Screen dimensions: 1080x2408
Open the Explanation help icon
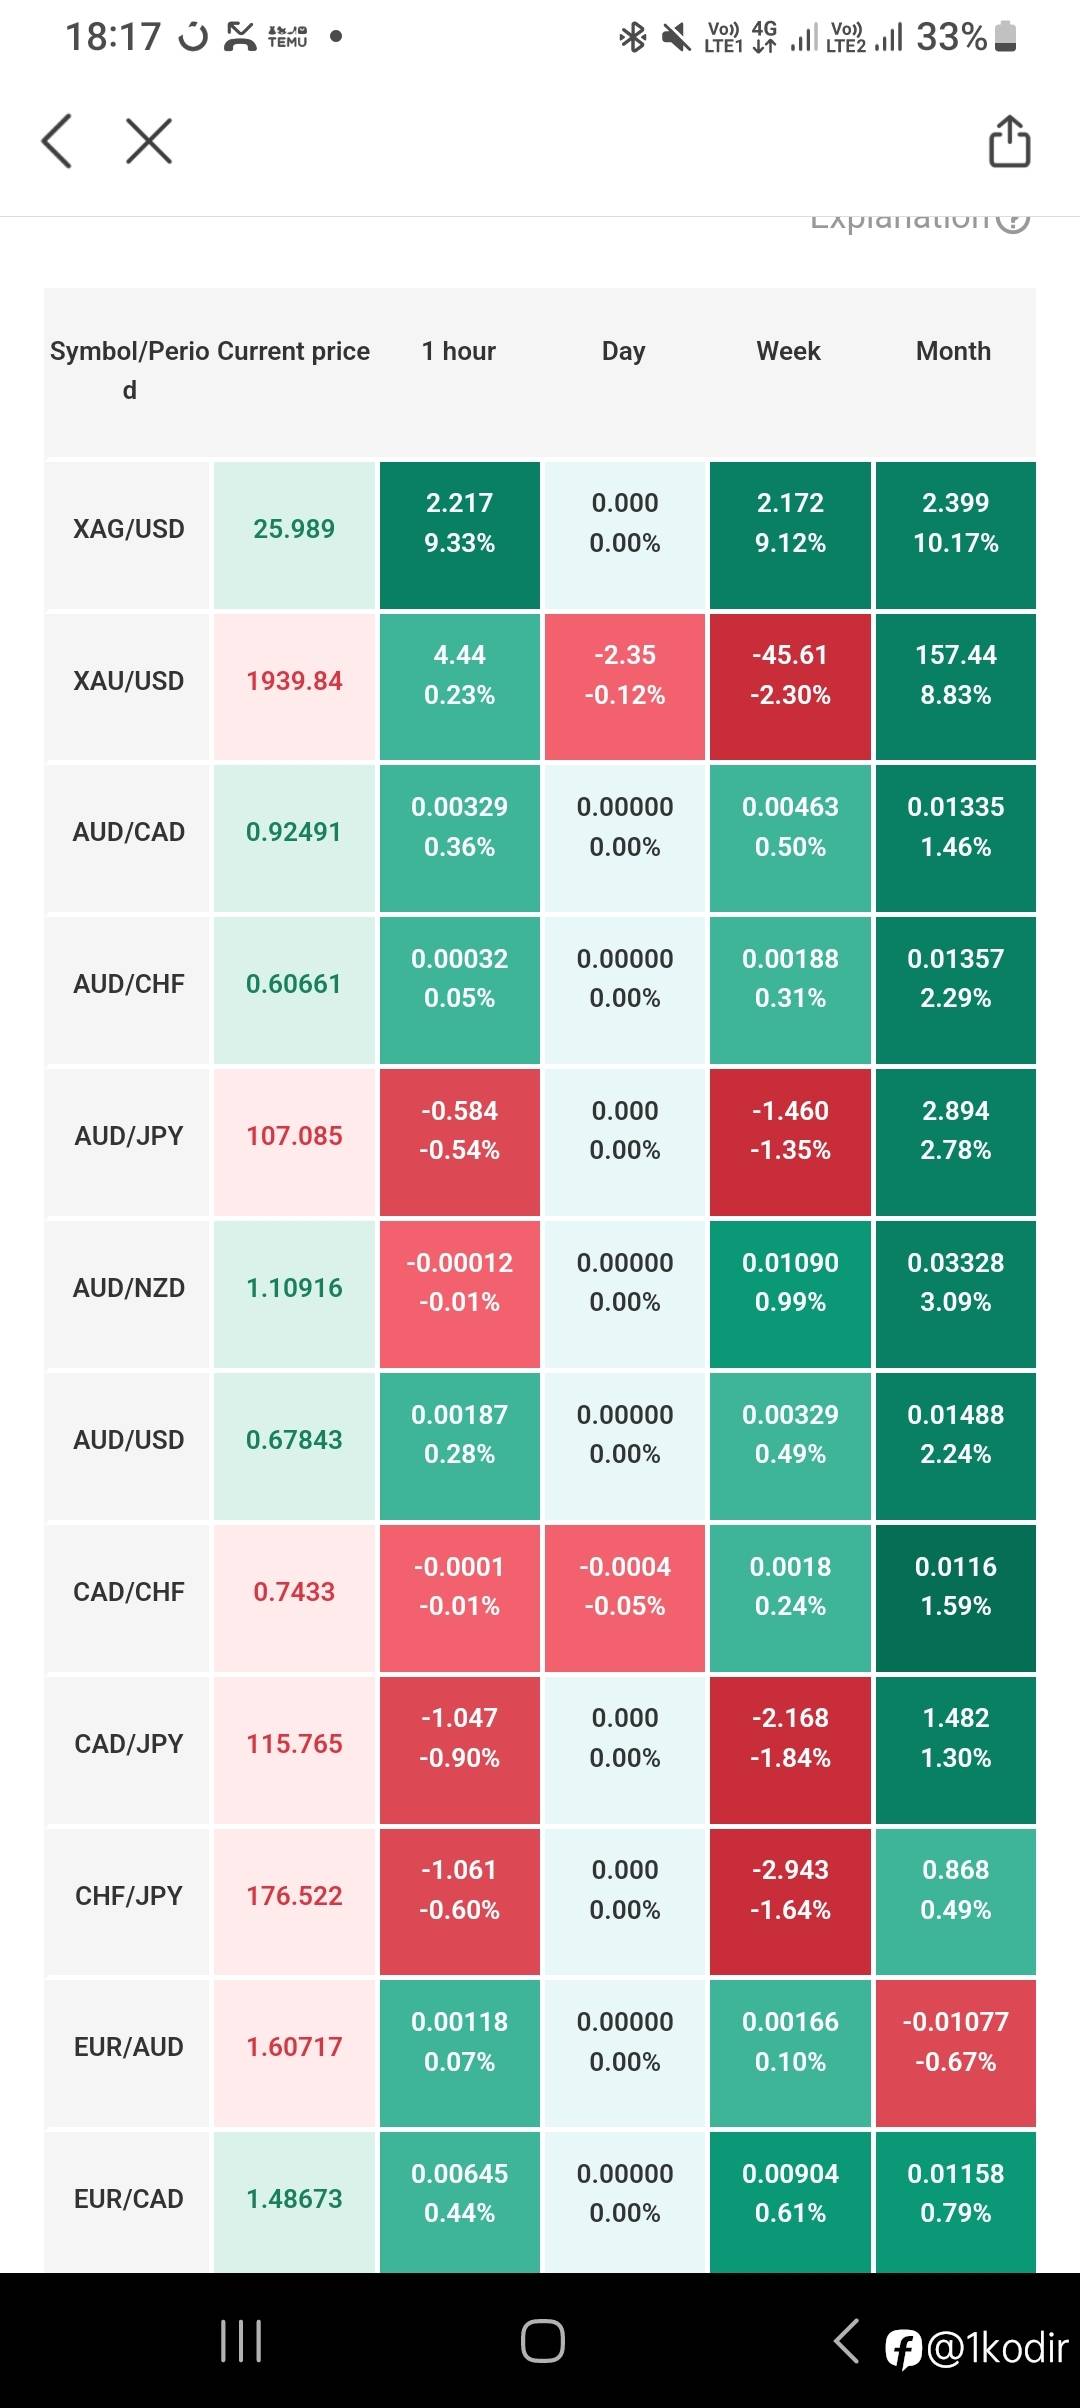[1013, 221]
